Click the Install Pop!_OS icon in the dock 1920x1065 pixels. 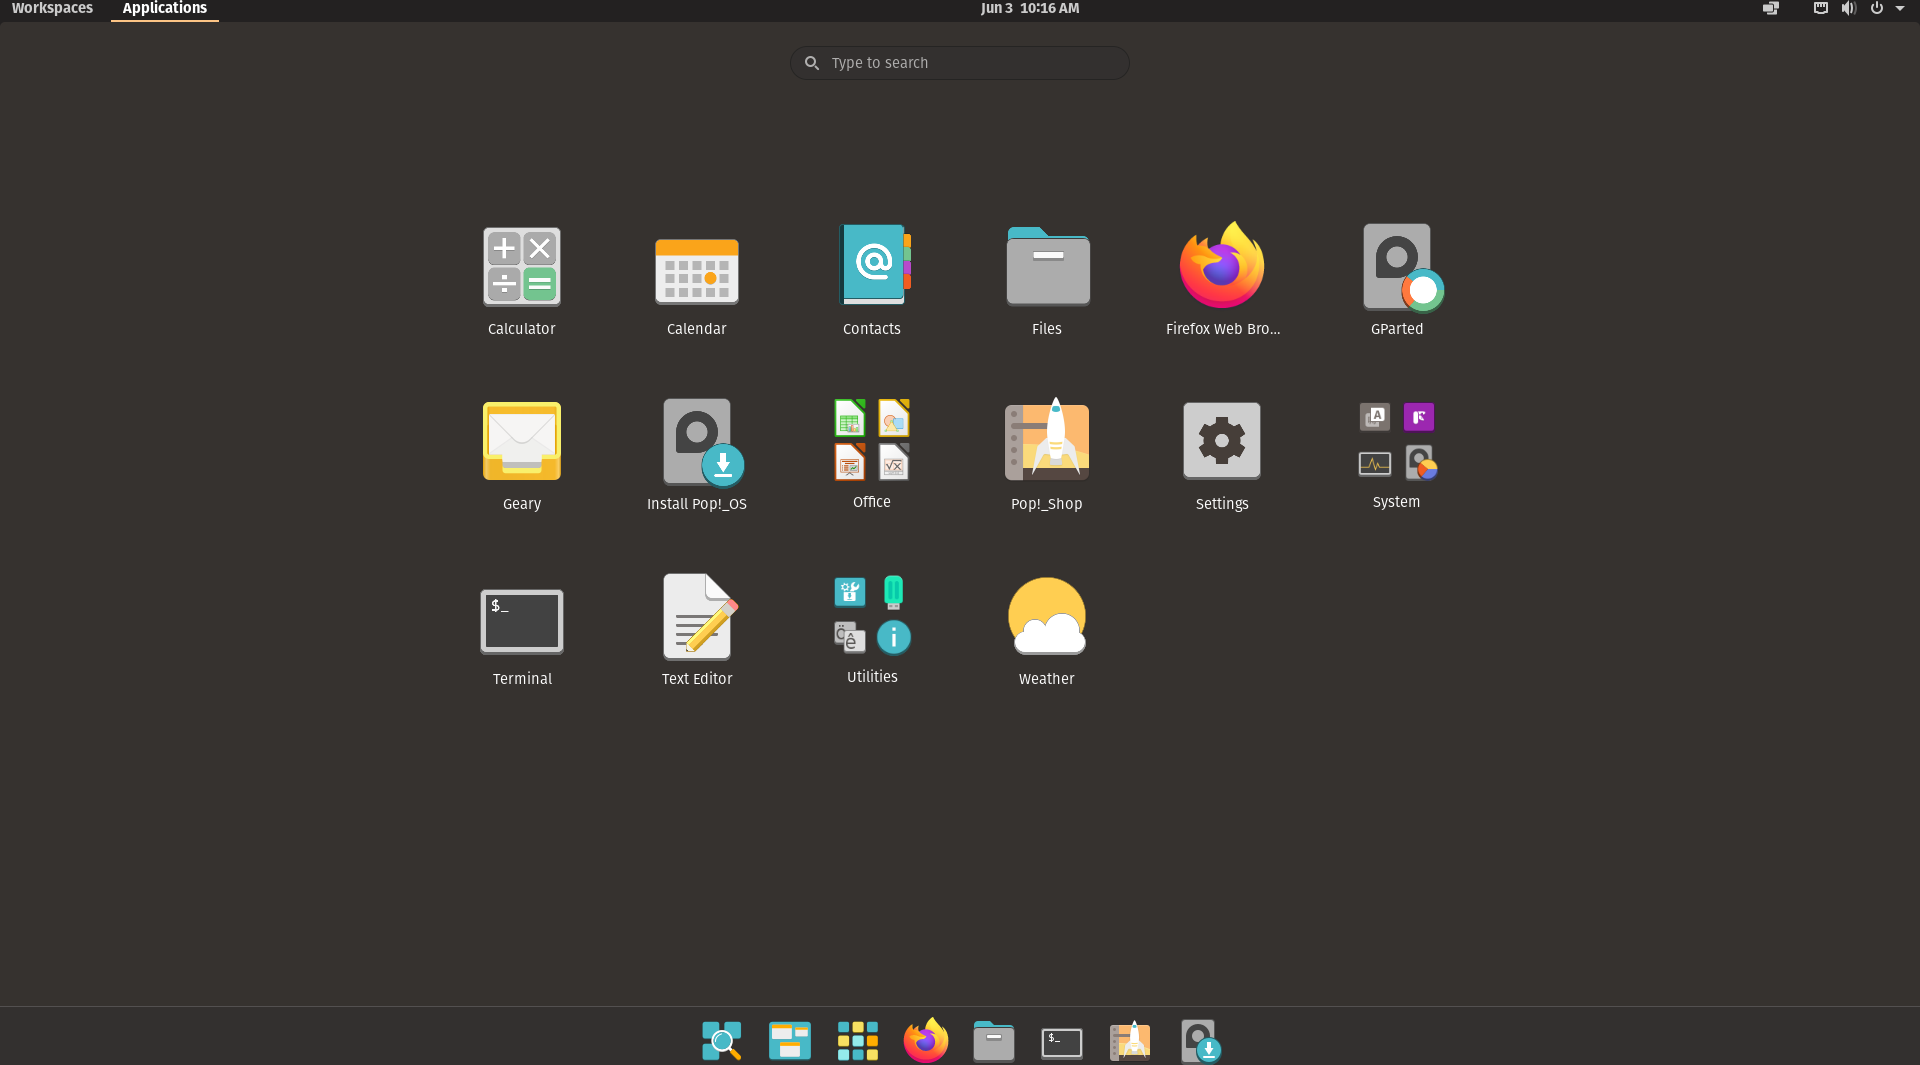click(1200, 1041)
